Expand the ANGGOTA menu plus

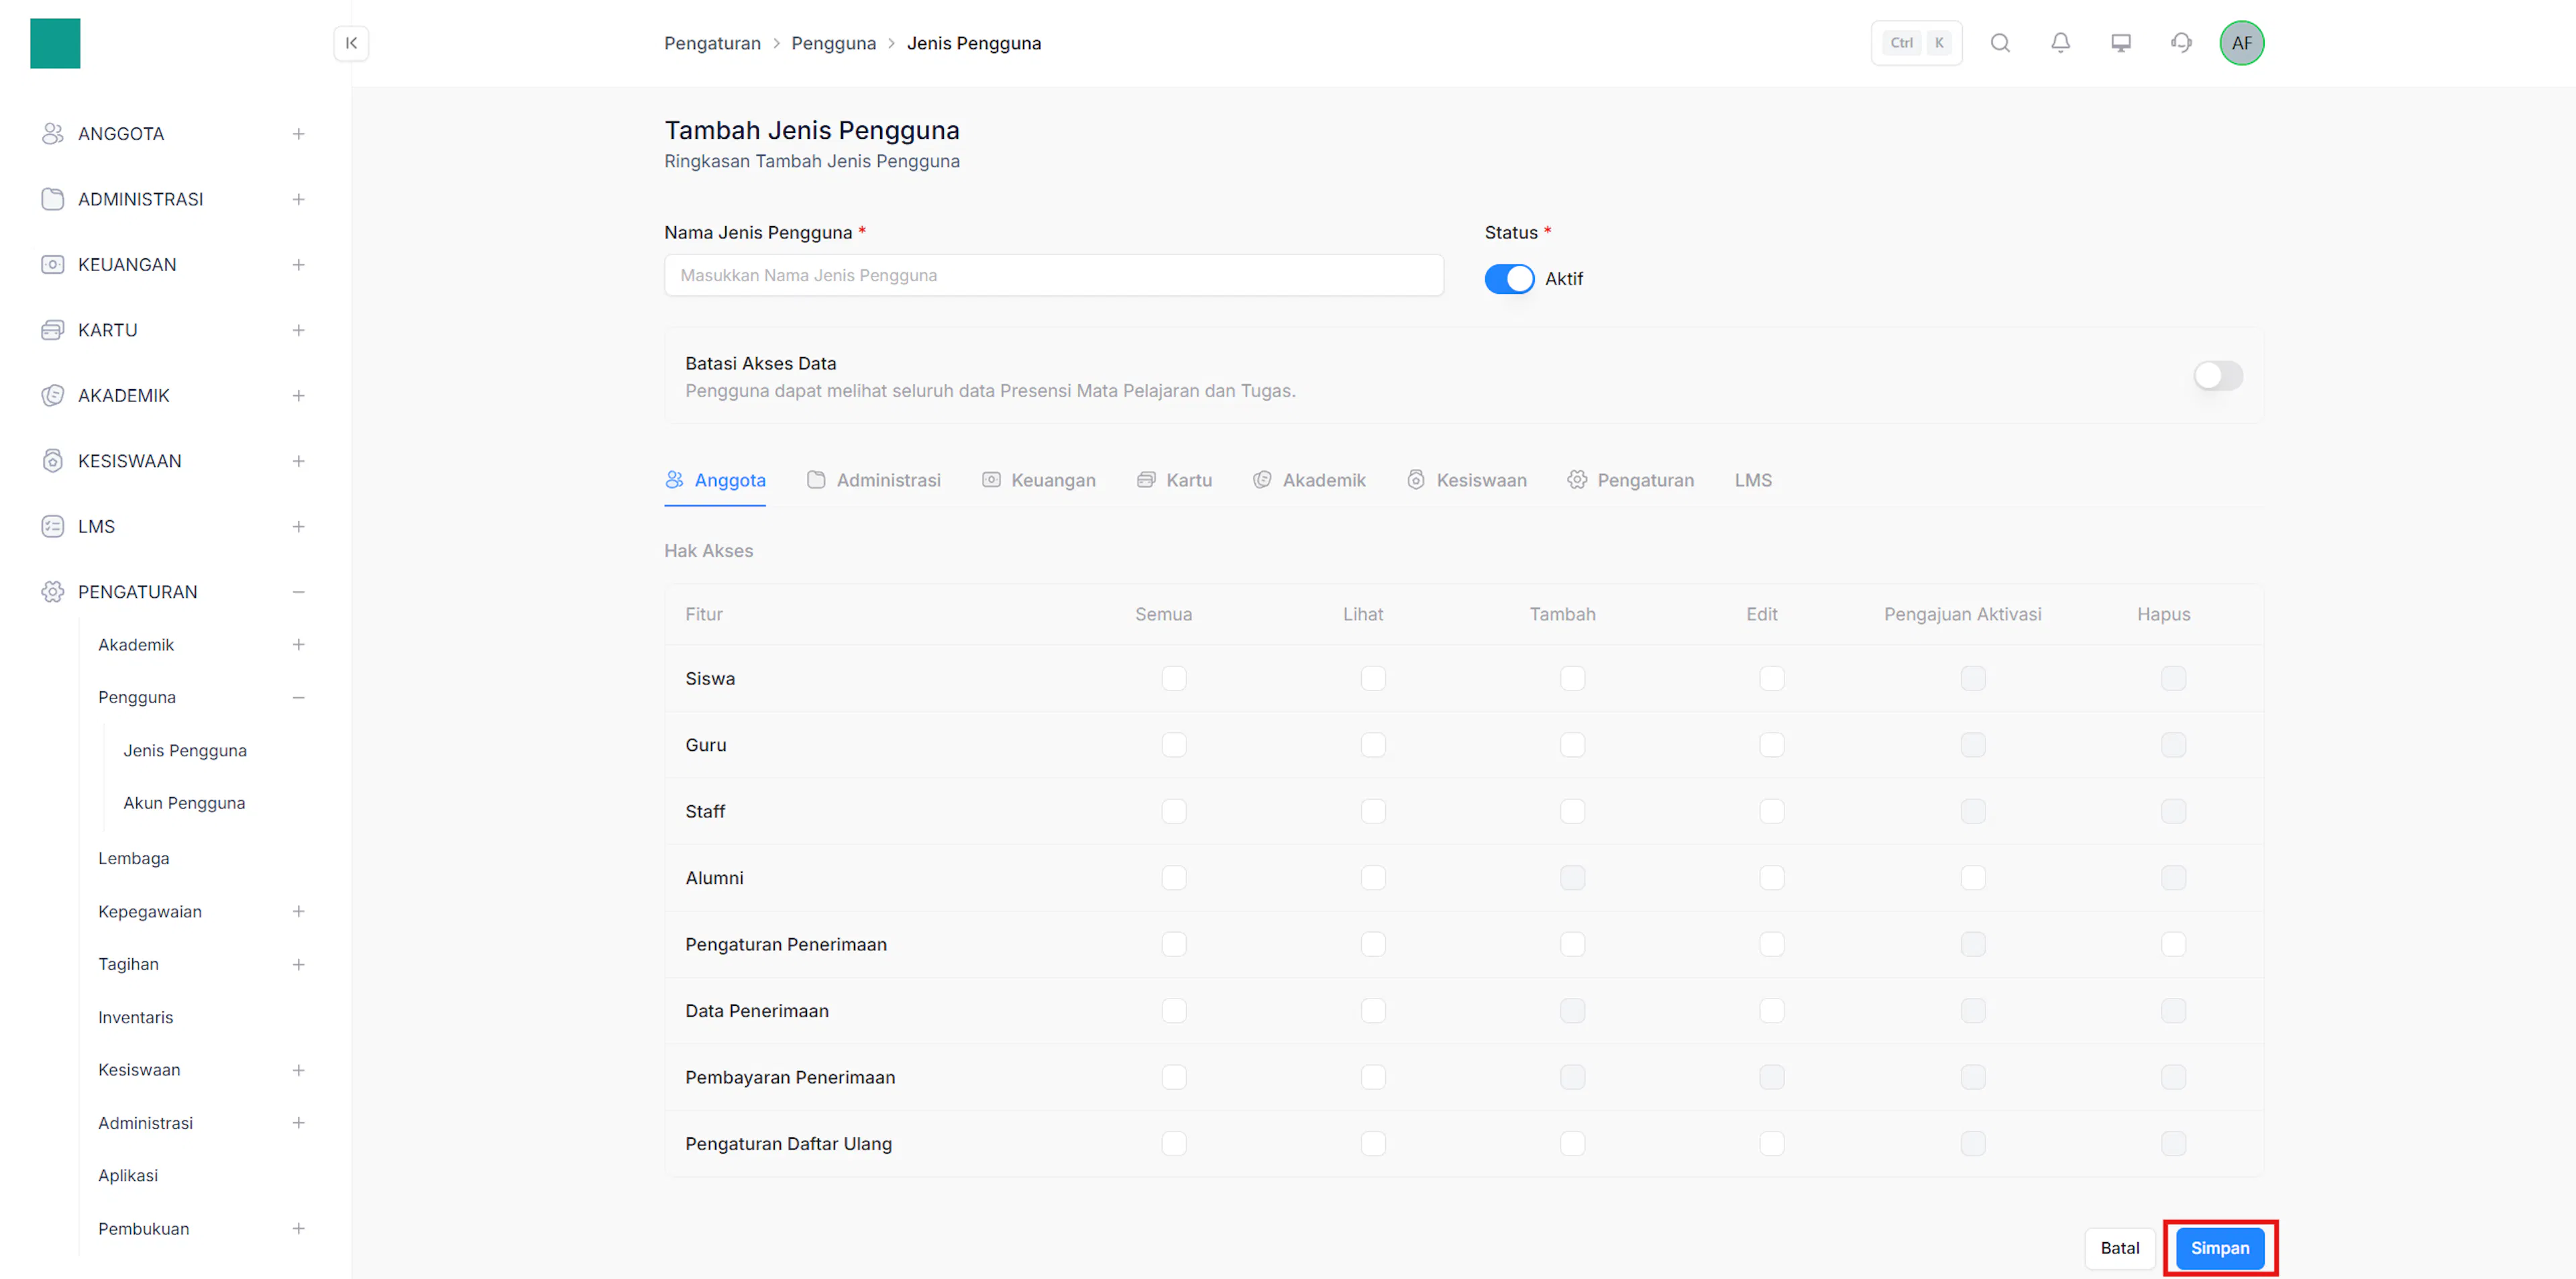pyautogui.click(x=298, y=133)
